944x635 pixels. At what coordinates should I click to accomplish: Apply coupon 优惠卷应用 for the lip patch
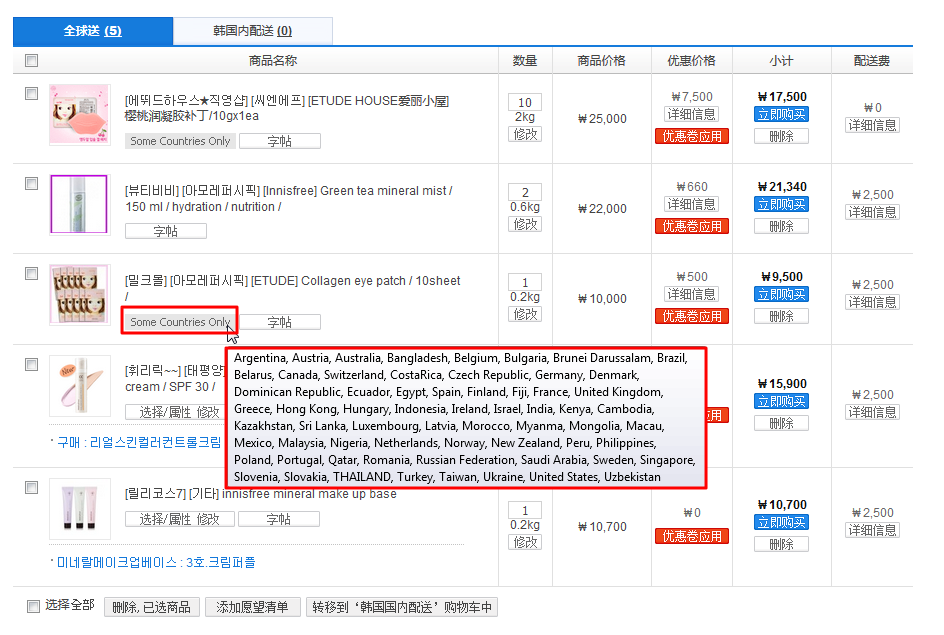coord(692,136)
